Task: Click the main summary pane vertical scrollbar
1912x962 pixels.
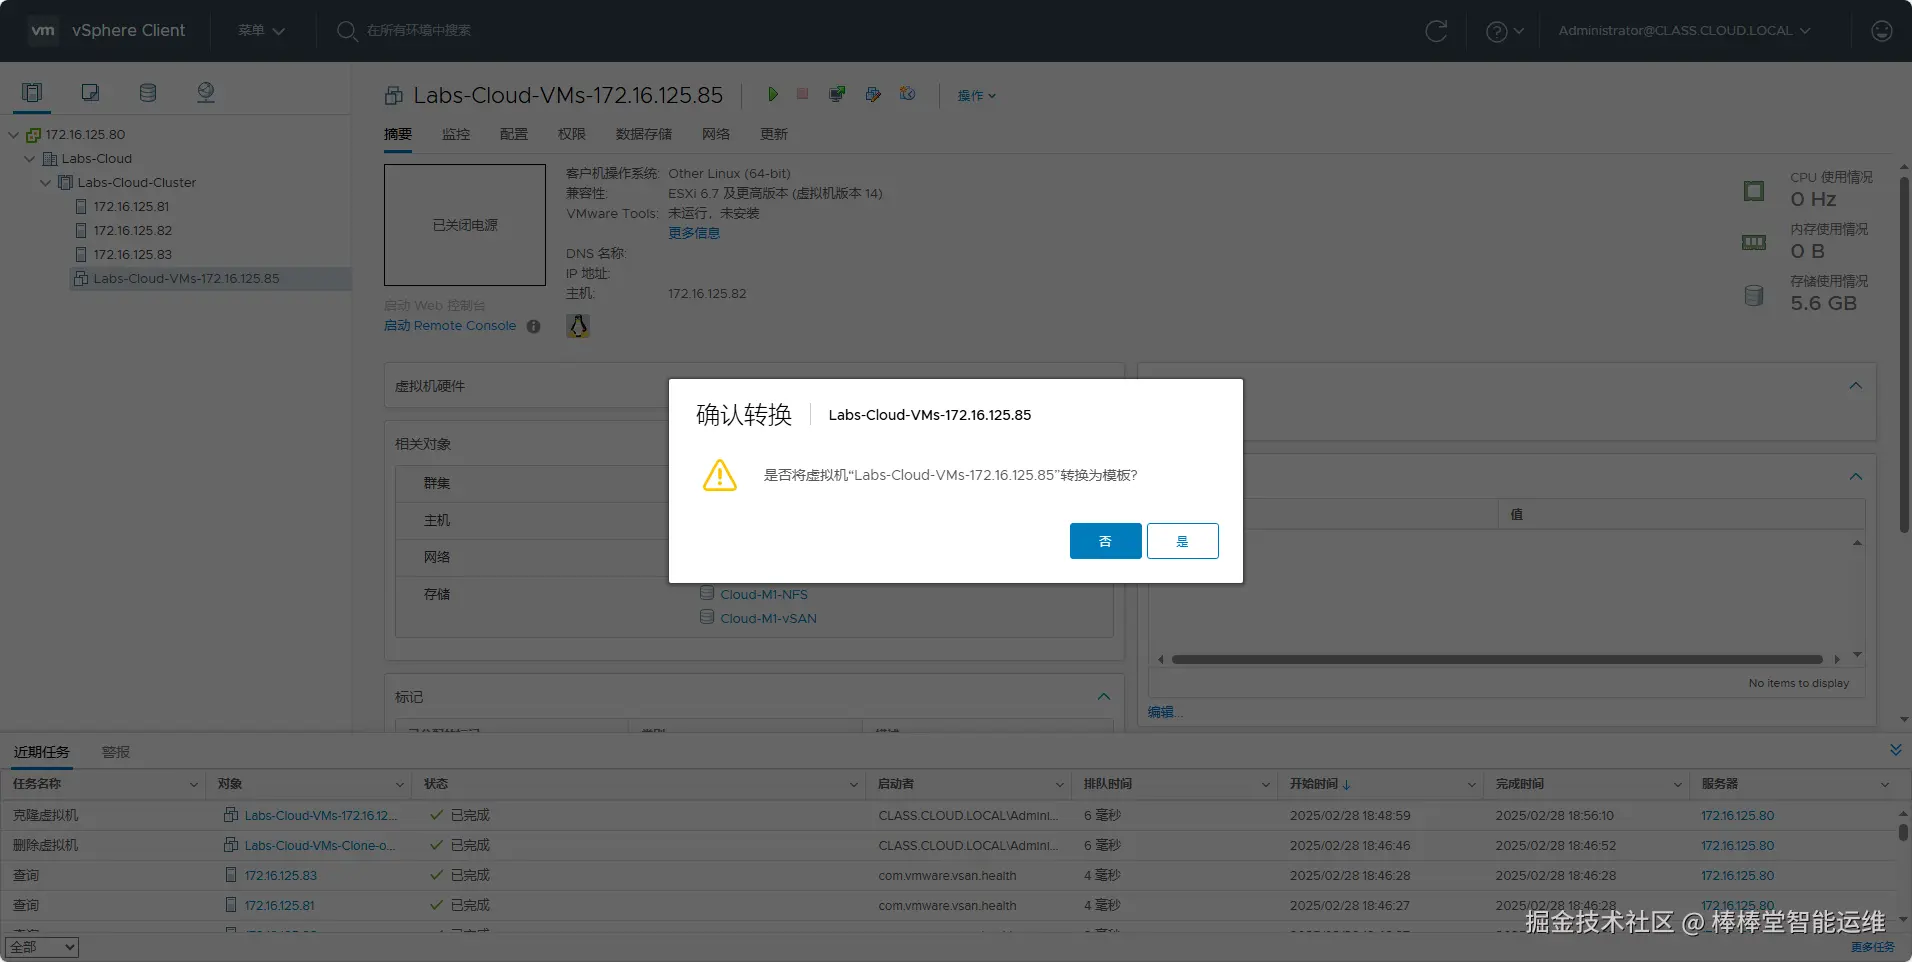Action: pos(1904,355)
